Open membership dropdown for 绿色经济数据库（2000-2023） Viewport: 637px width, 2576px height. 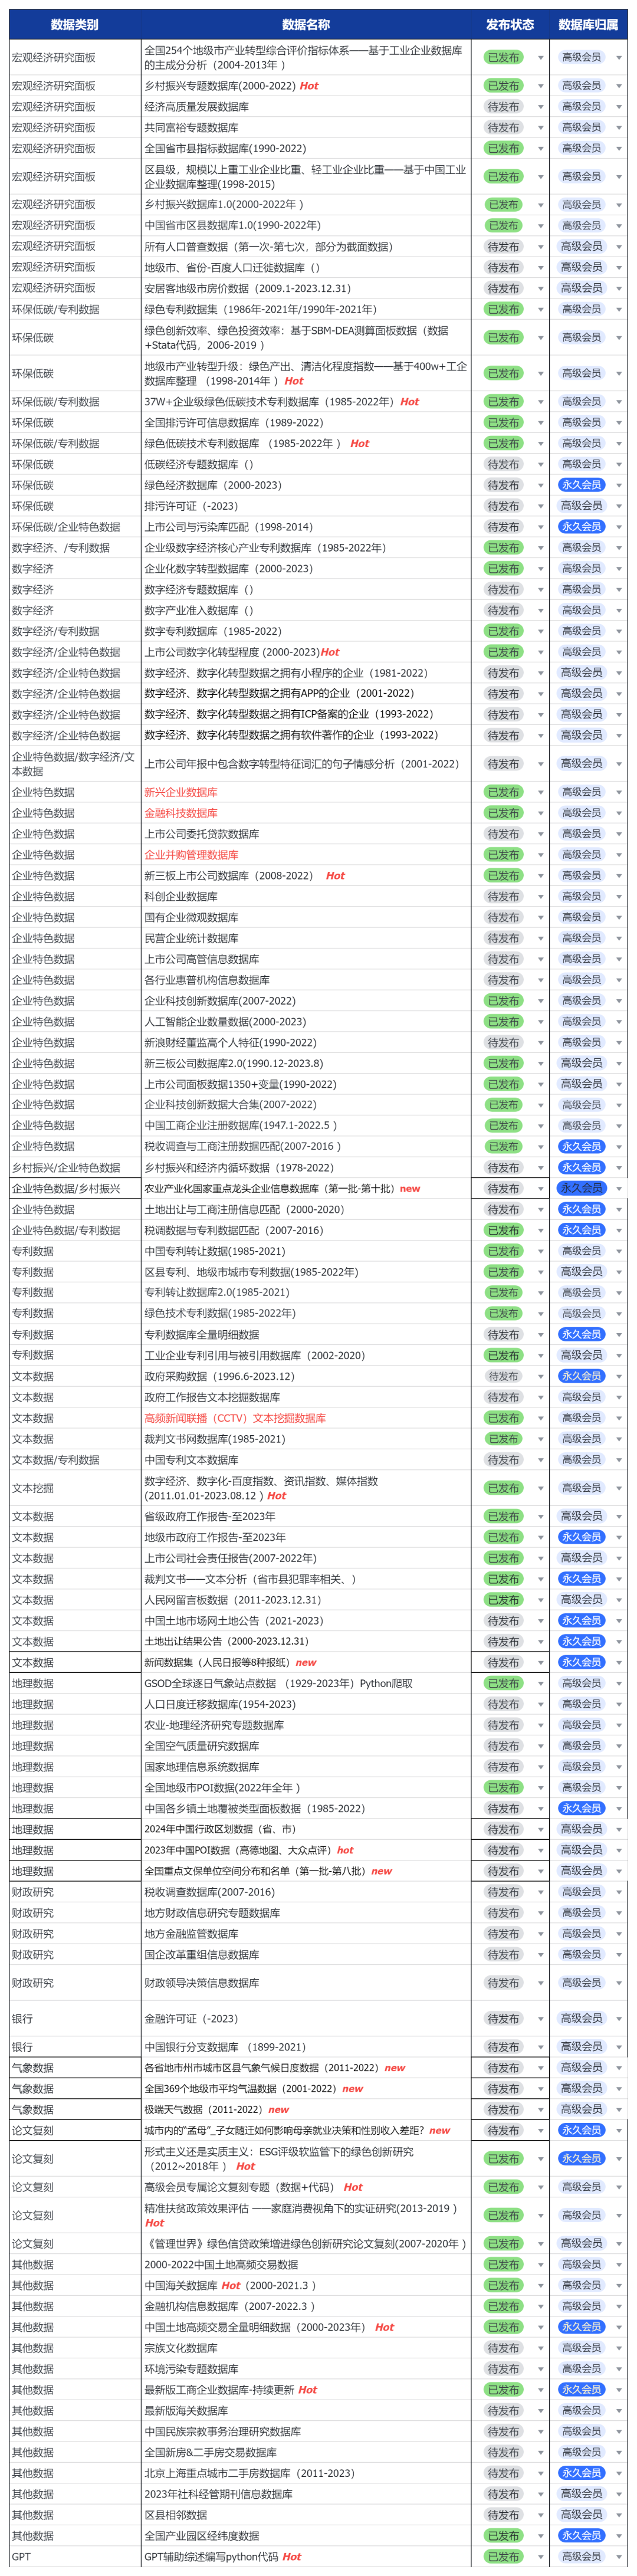point(619,486)
